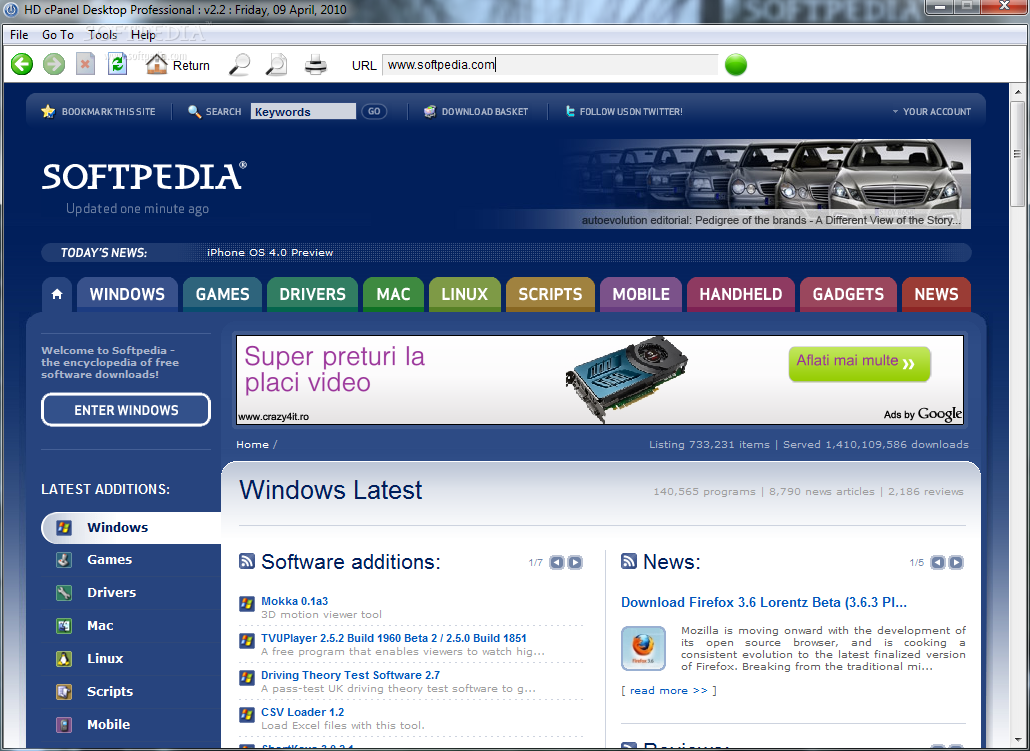Click the SOFTPEDIA logo
Viewport: 1030px width, 751px height.
145,176
